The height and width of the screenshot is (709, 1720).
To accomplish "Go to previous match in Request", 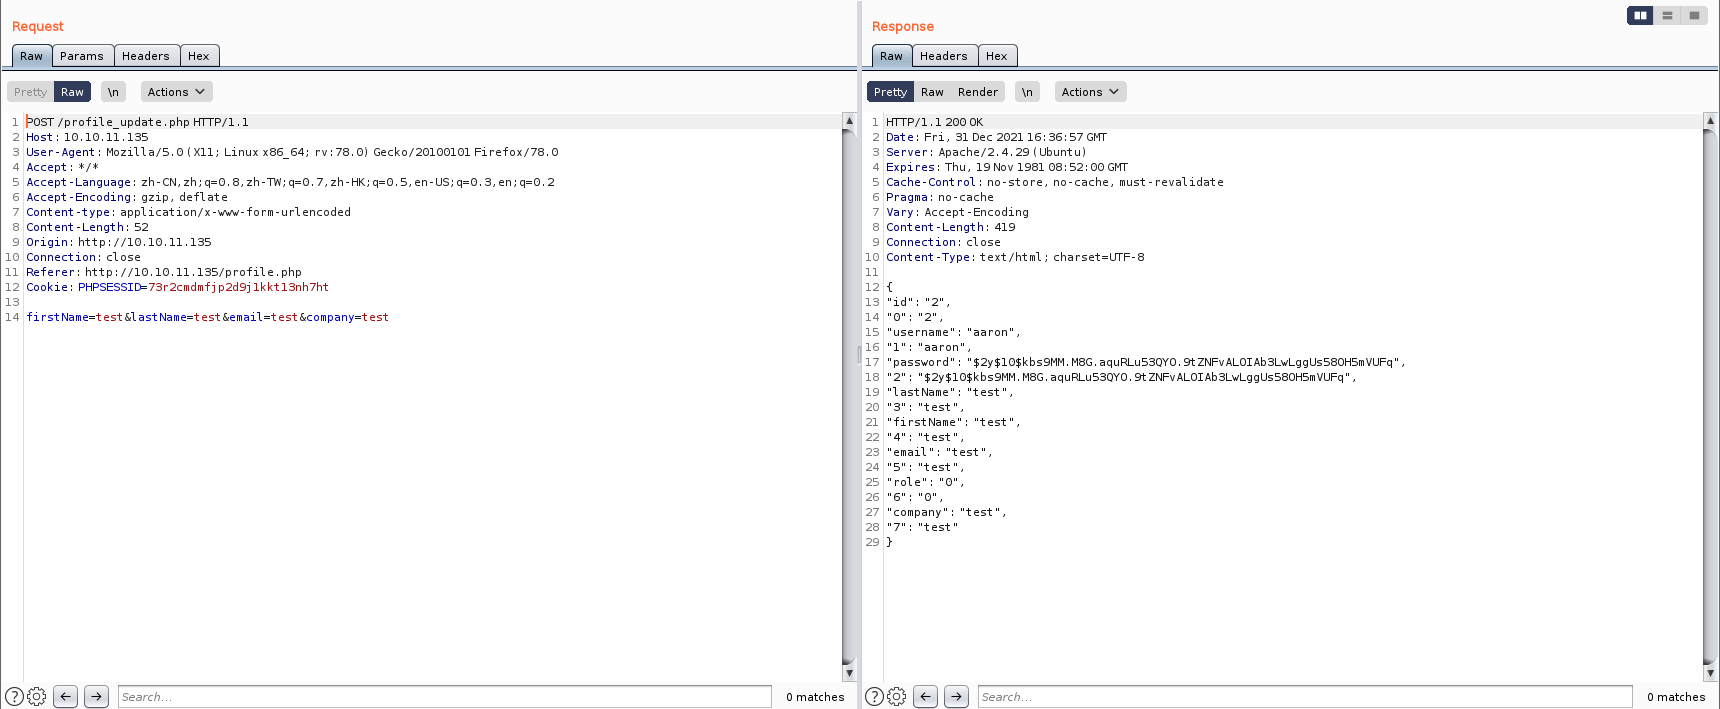I will (66, 697).
